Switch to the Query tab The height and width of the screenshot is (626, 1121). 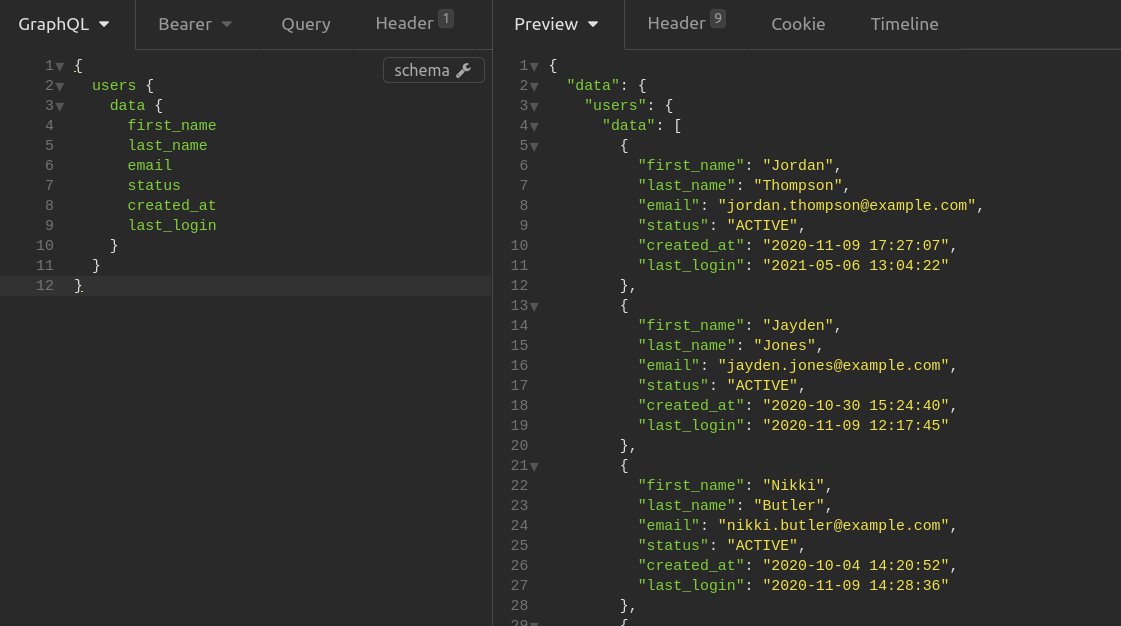tap(306, 24)
